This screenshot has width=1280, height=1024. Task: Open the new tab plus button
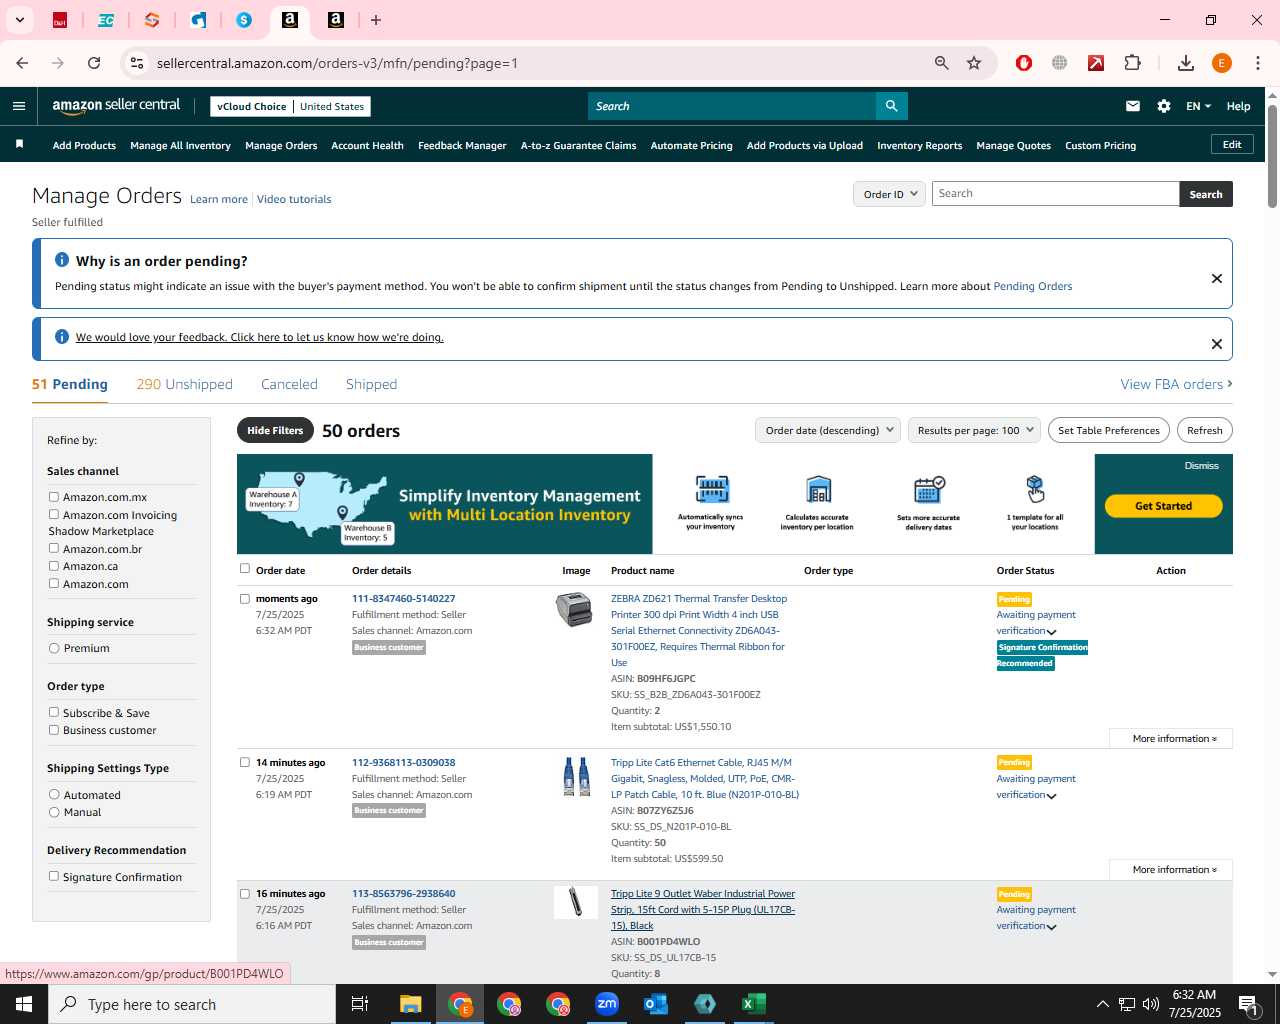(376, 20)
